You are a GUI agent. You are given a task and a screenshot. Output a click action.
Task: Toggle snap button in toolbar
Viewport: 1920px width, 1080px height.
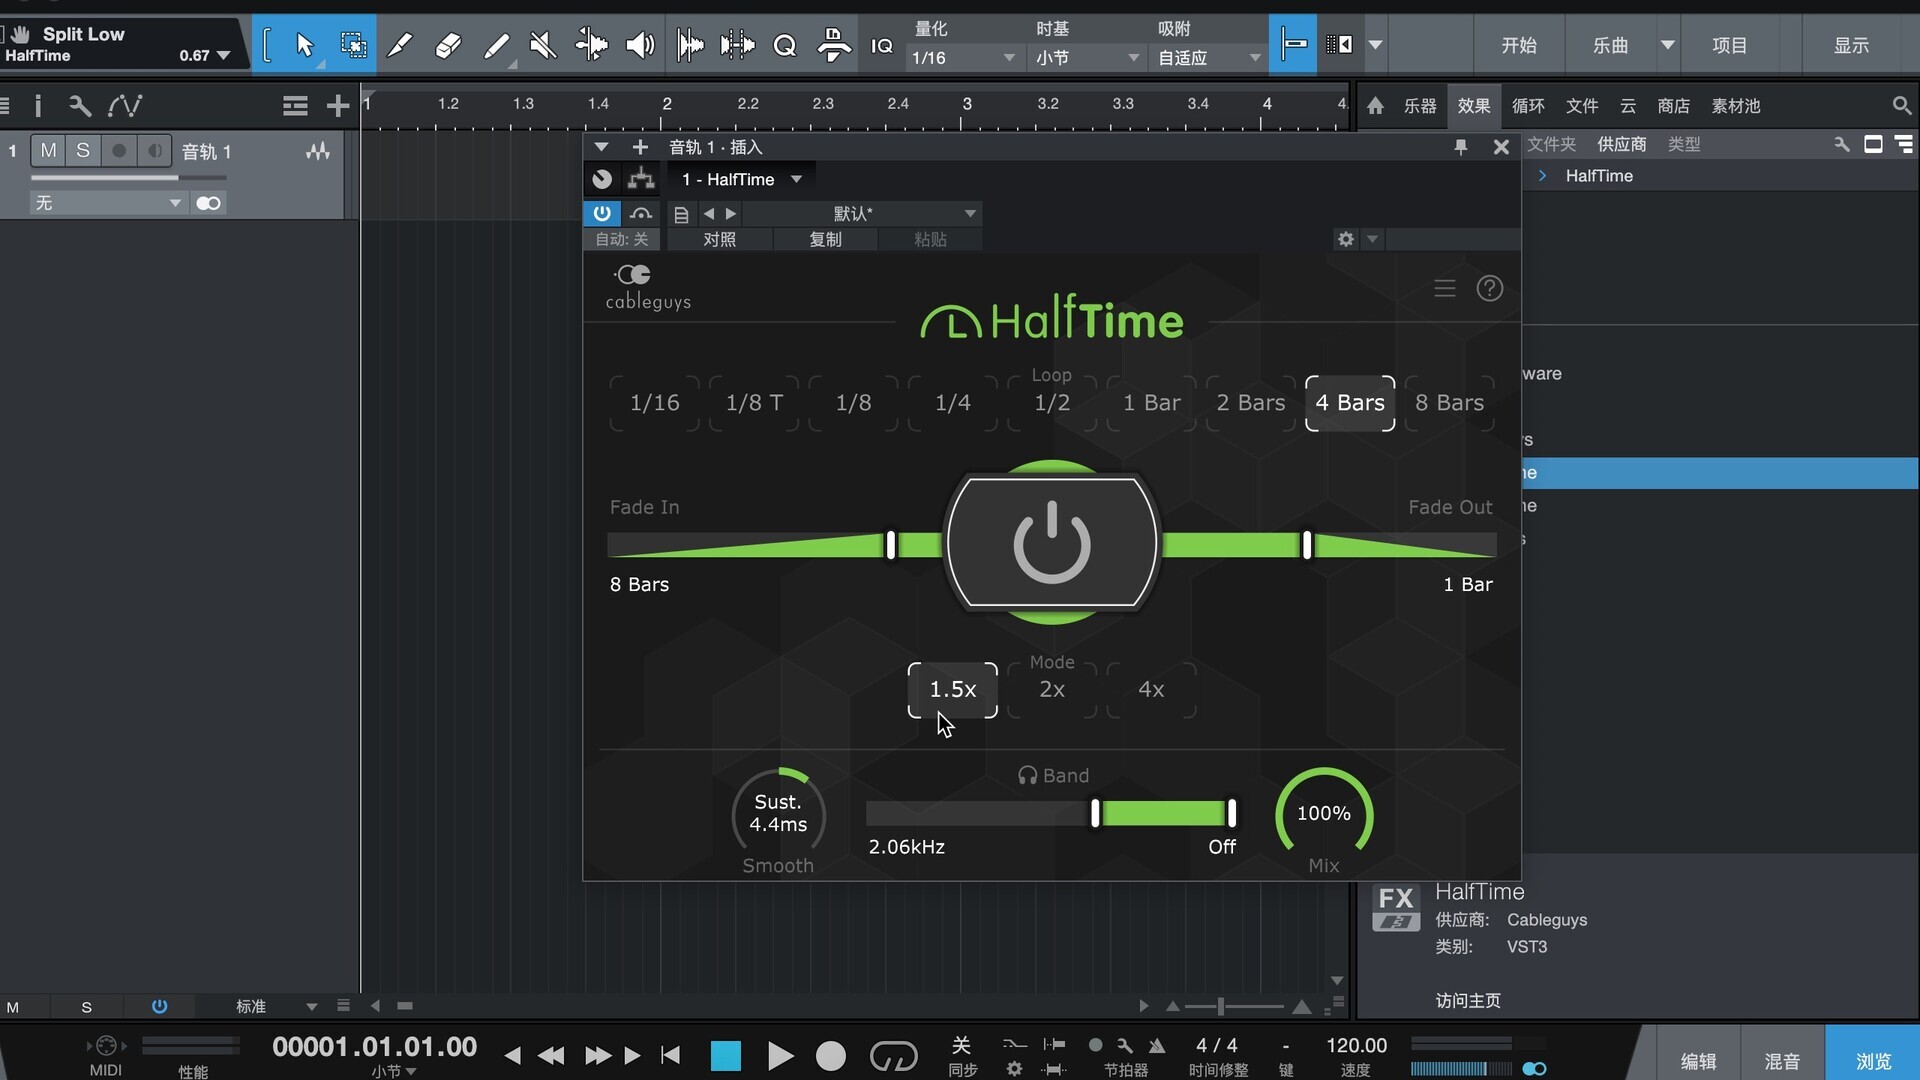point(1293,45)
